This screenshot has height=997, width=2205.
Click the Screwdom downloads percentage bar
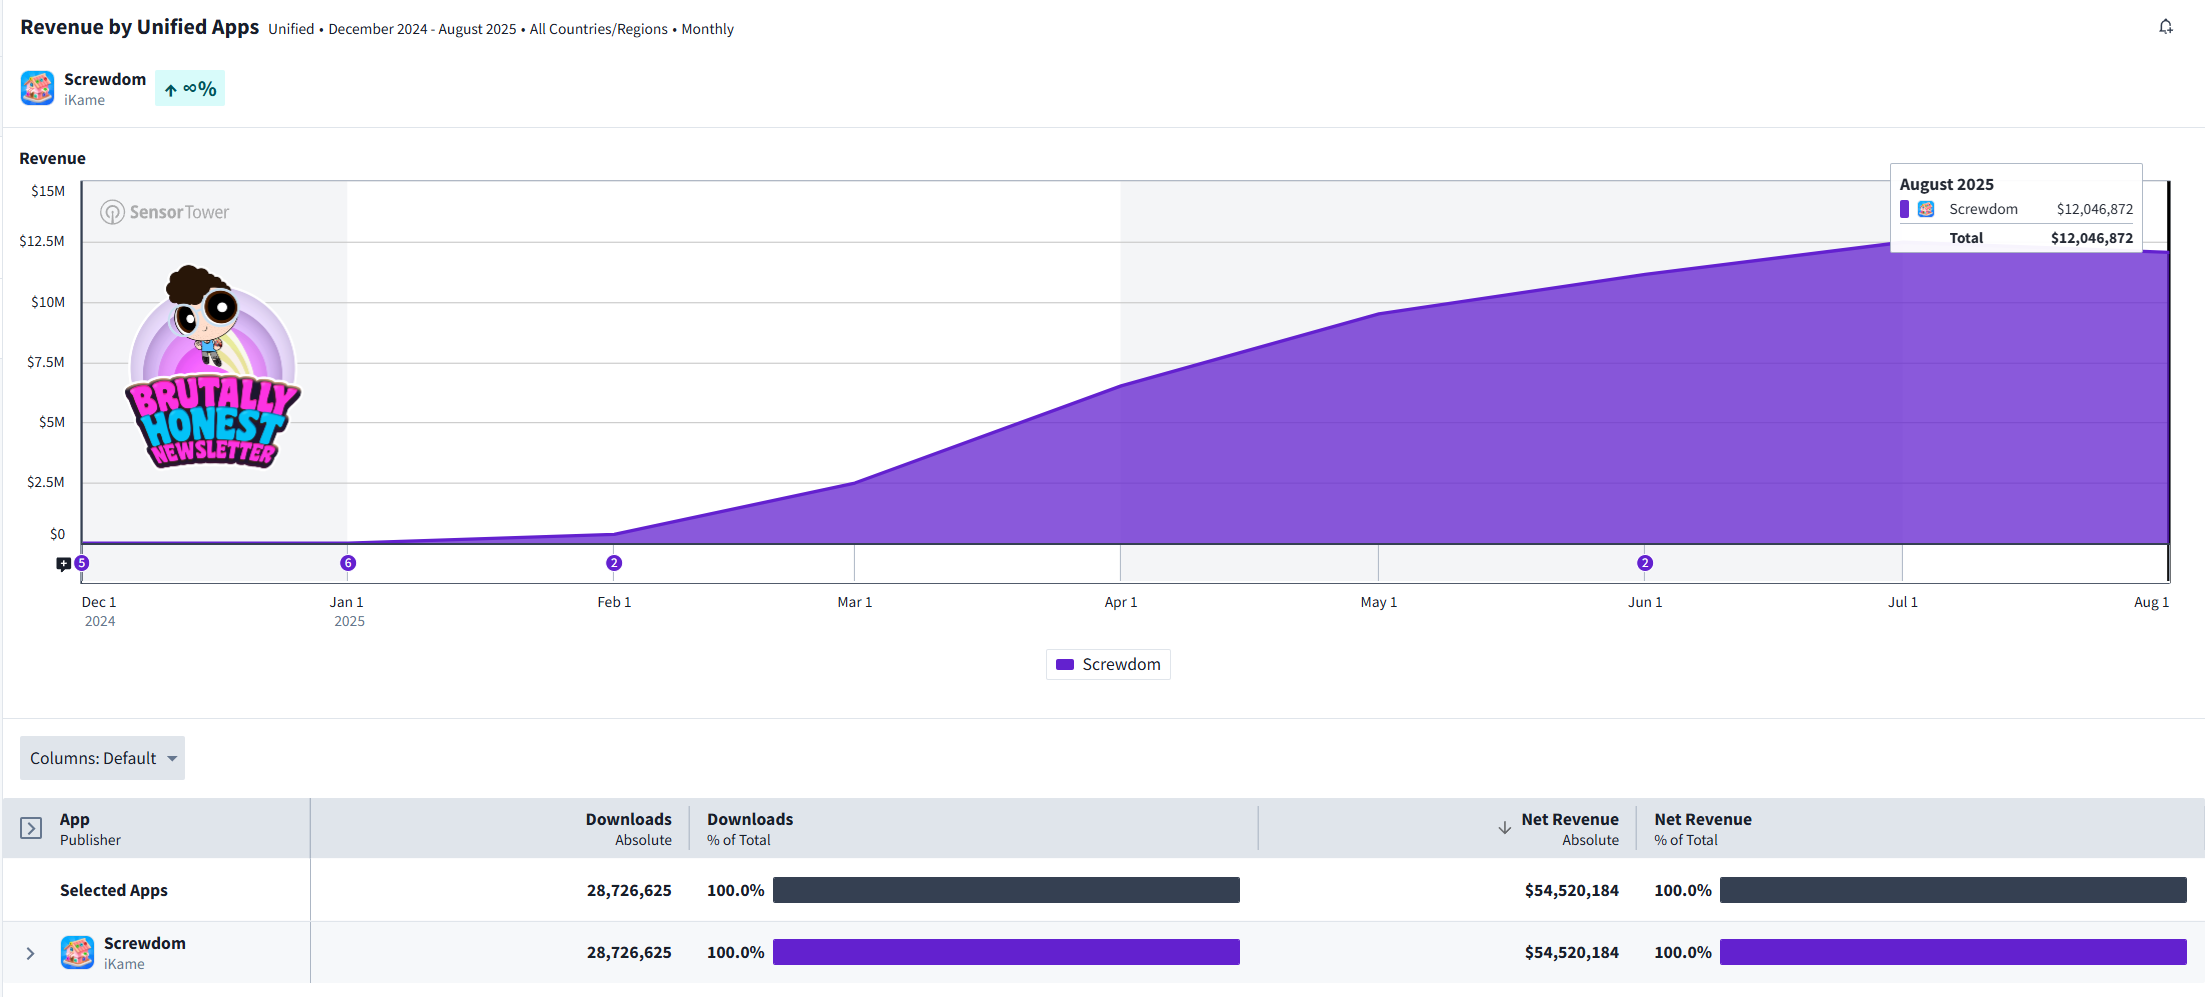1006,952
